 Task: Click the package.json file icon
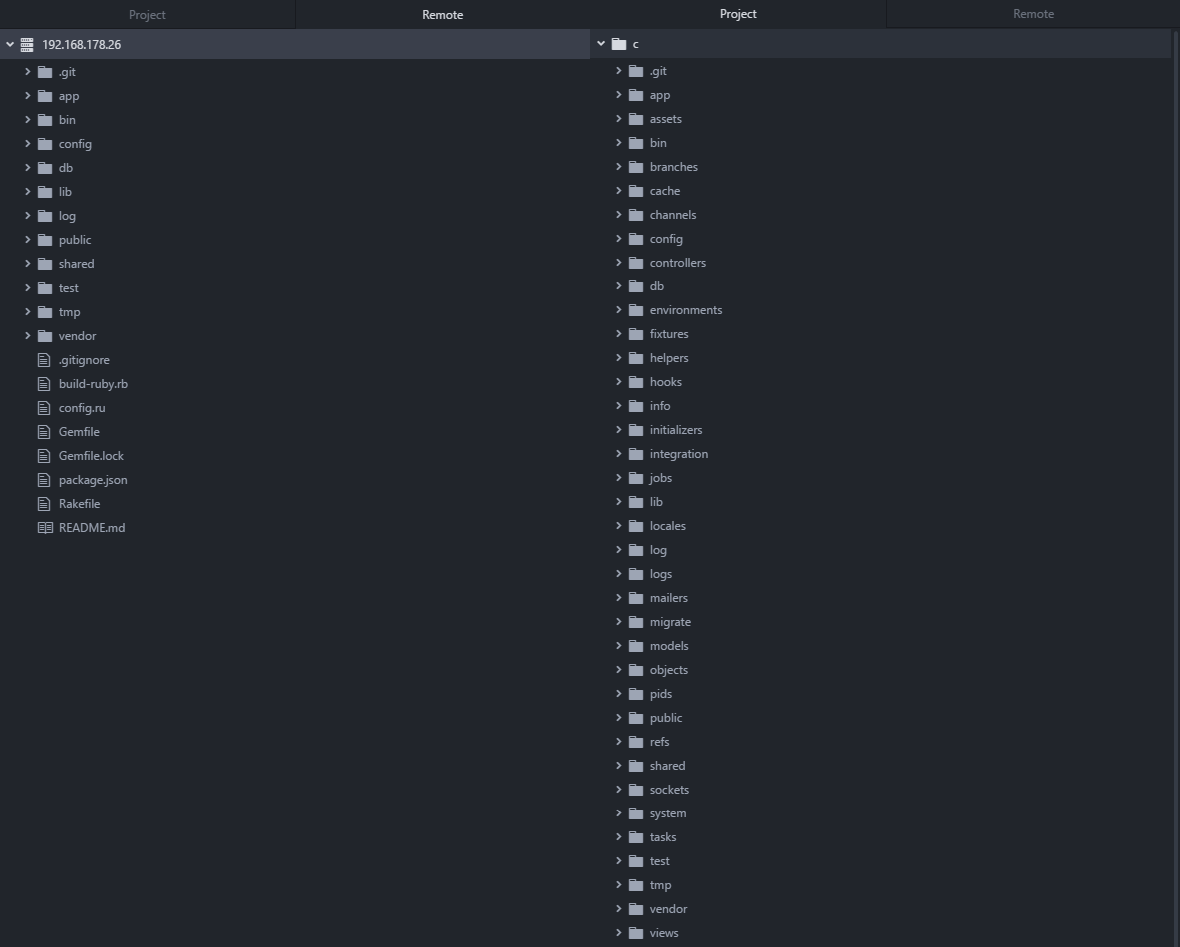pyautogui.click(x=45, y=479)
